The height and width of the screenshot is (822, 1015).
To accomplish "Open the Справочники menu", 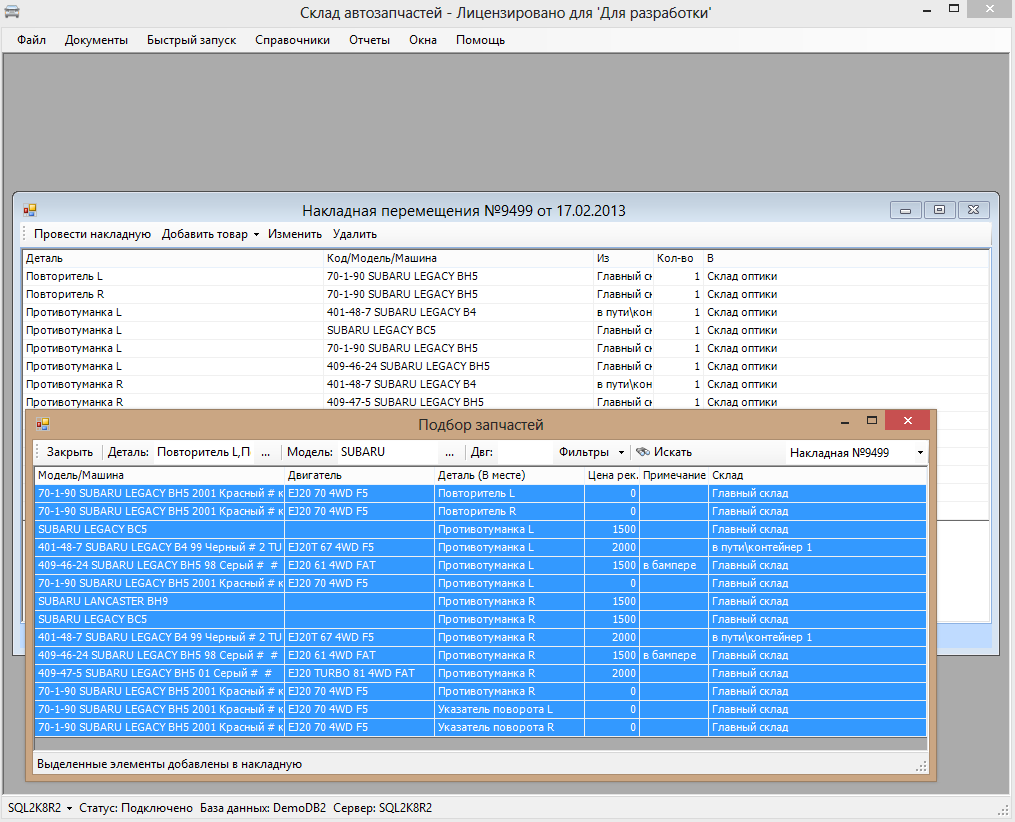I will (x=292, y=40).
